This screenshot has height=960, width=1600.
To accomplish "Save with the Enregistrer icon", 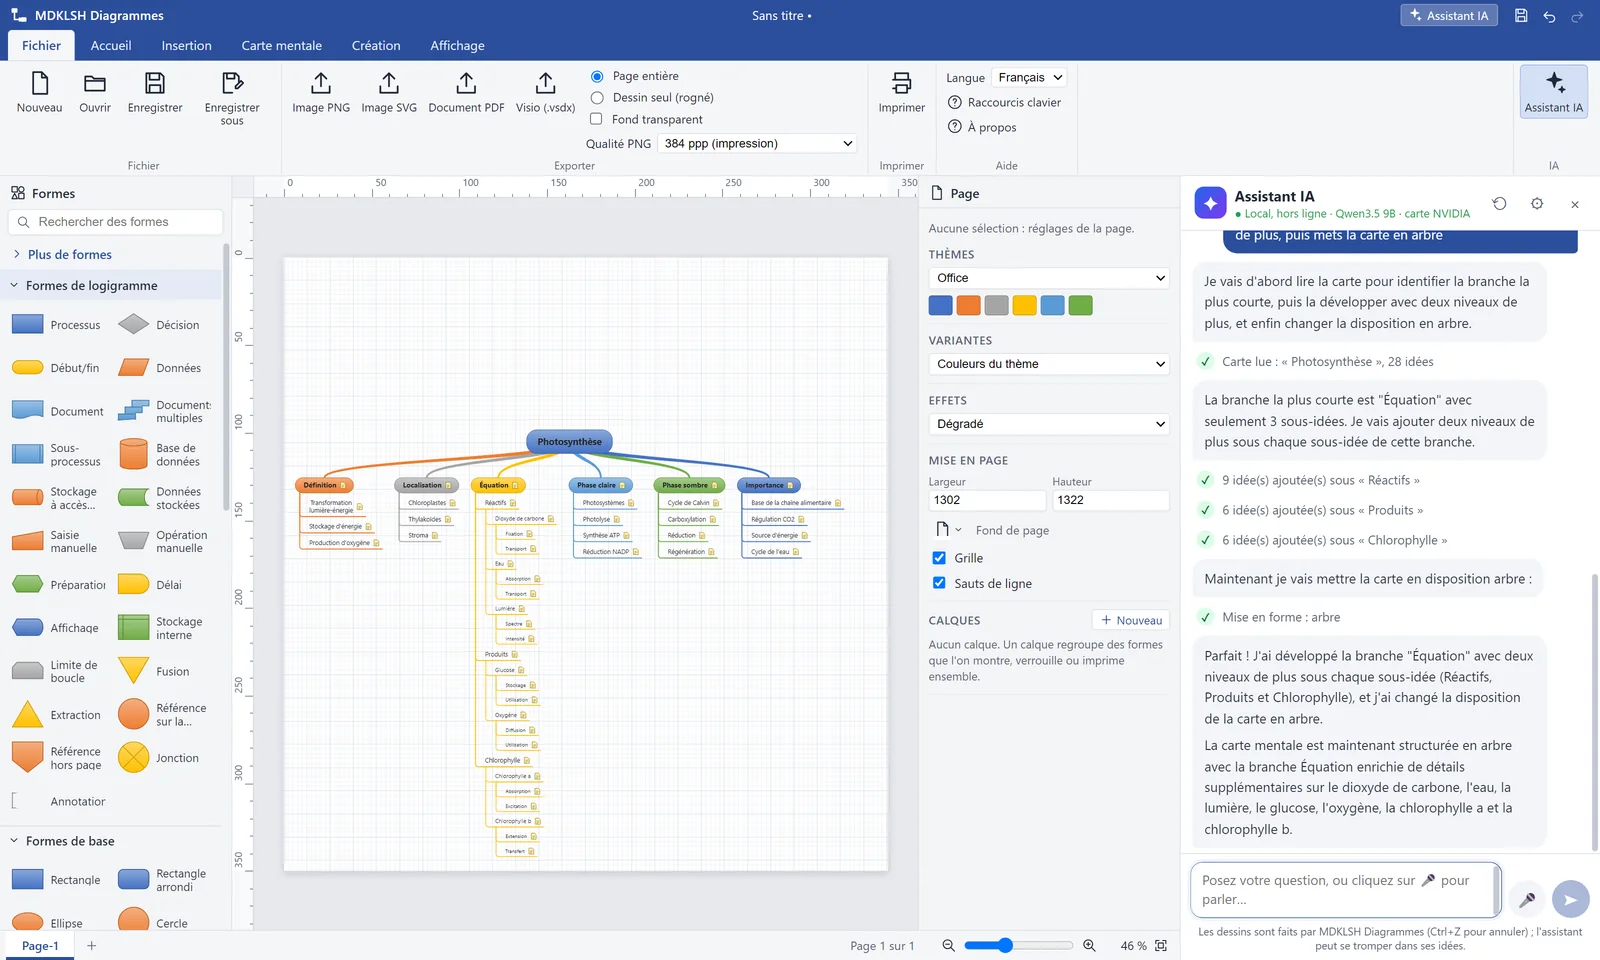I will tap(155, 82).
